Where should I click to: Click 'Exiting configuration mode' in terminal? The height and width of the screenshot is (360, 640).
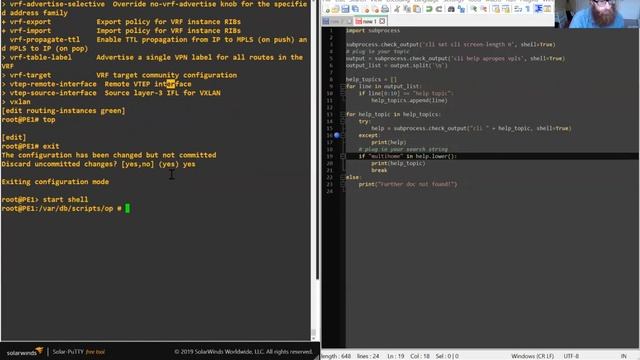pyautogui.click(x=56, y=182)
